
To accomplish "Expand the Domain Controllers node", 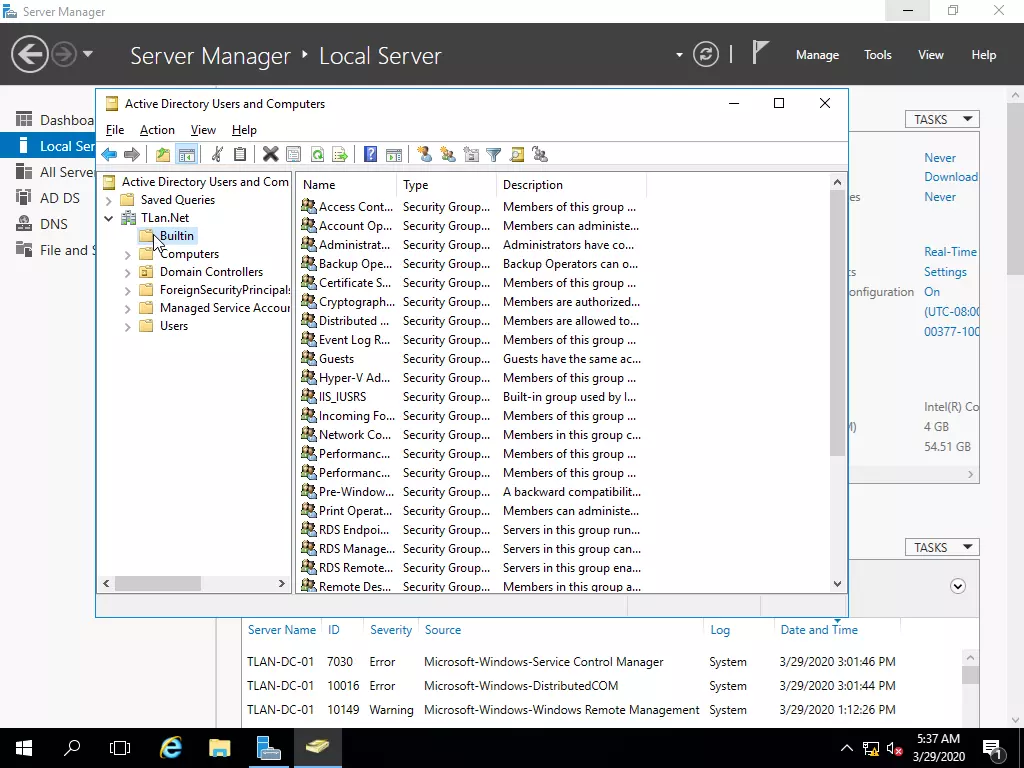I will (128, 272).
